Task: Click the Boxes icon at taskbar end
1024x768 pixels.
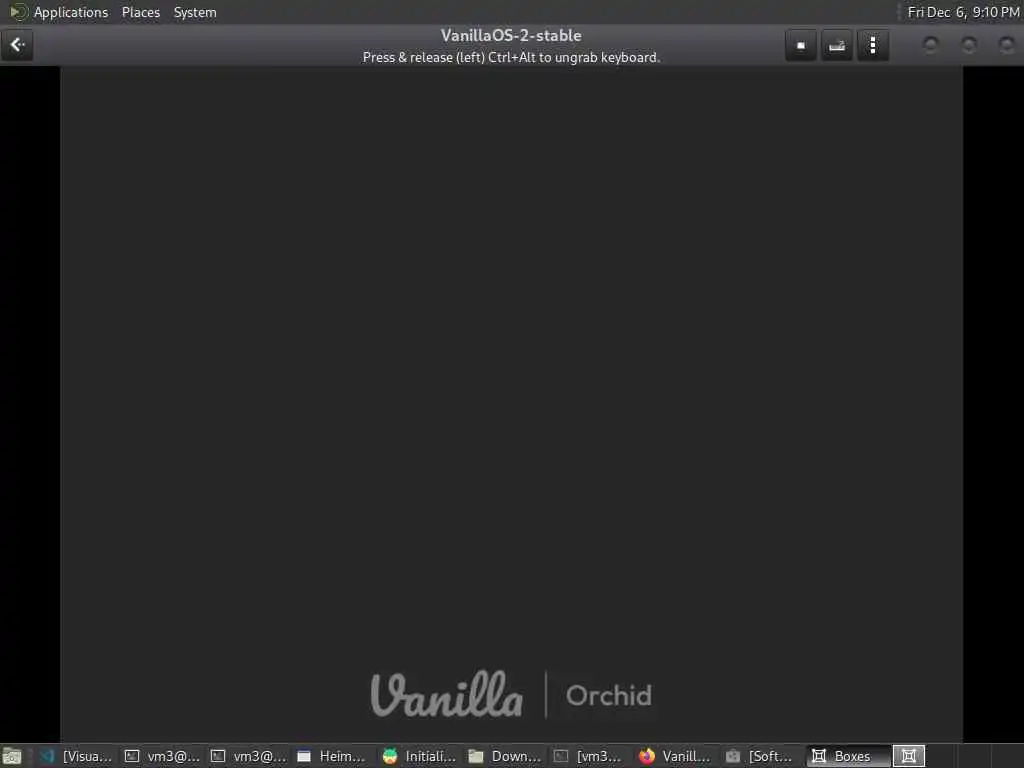Action: click(x=908, y=756)
